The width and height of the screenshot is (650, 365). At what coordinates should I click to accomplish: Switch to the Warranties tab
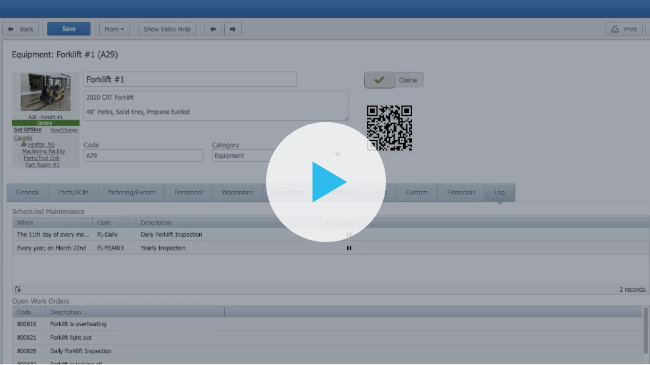[237, 192]
